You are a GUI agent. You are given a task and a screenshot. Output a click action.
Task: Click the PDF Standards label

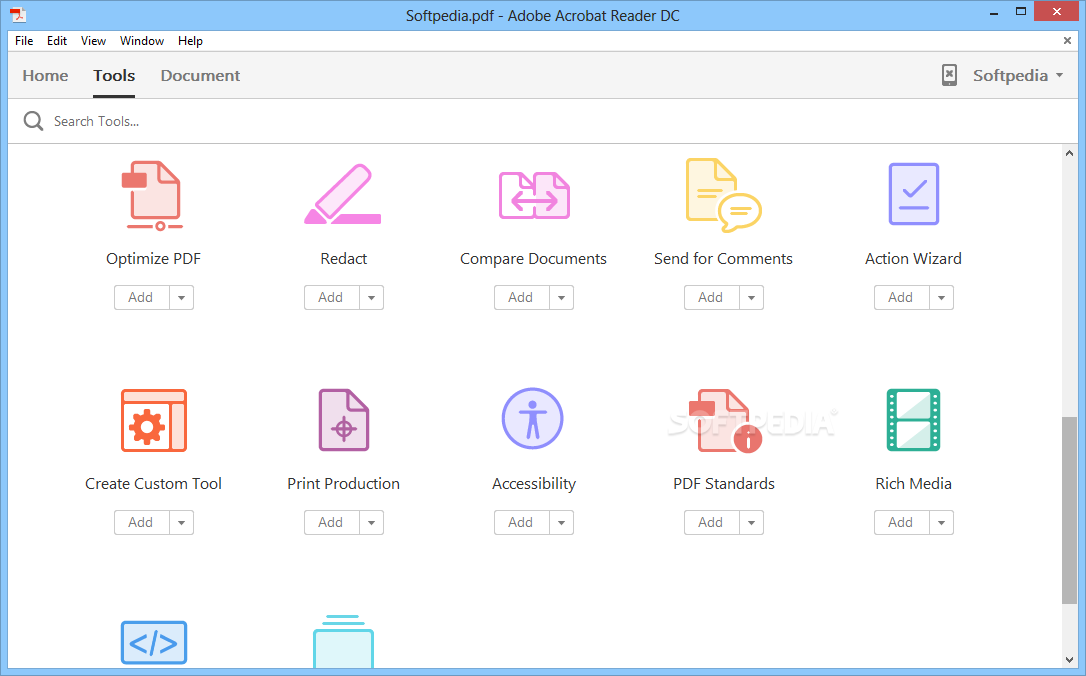coord(724,484)
